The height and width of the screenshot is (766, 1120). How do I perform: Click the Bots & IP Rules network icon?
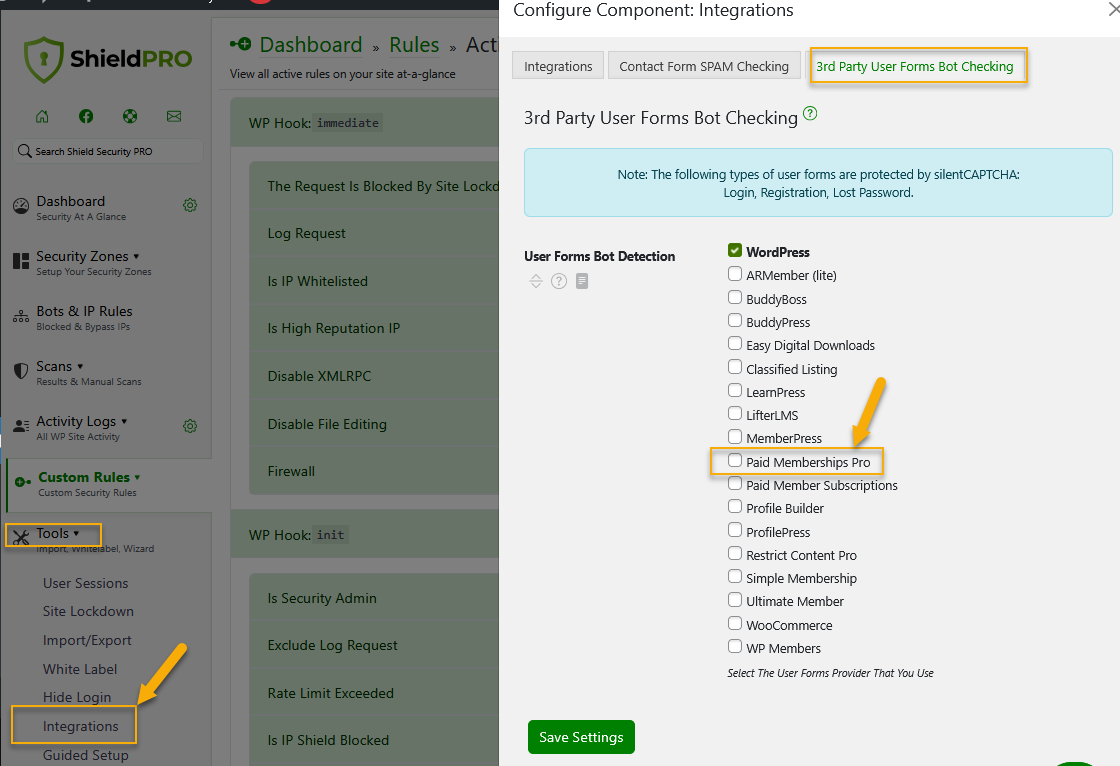click(x=21, y=316)
